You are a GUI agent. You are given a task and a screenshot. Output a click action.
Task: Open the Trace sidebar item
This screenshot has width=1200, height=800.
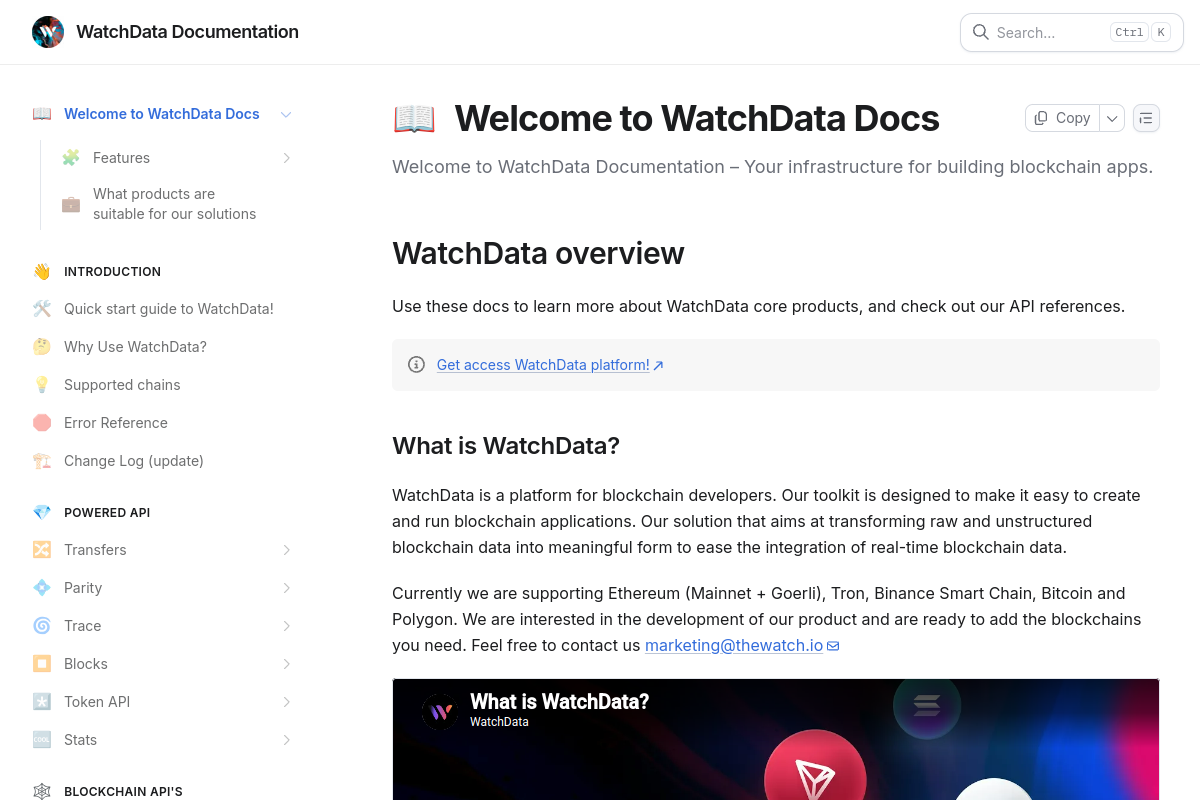point(82,626)
